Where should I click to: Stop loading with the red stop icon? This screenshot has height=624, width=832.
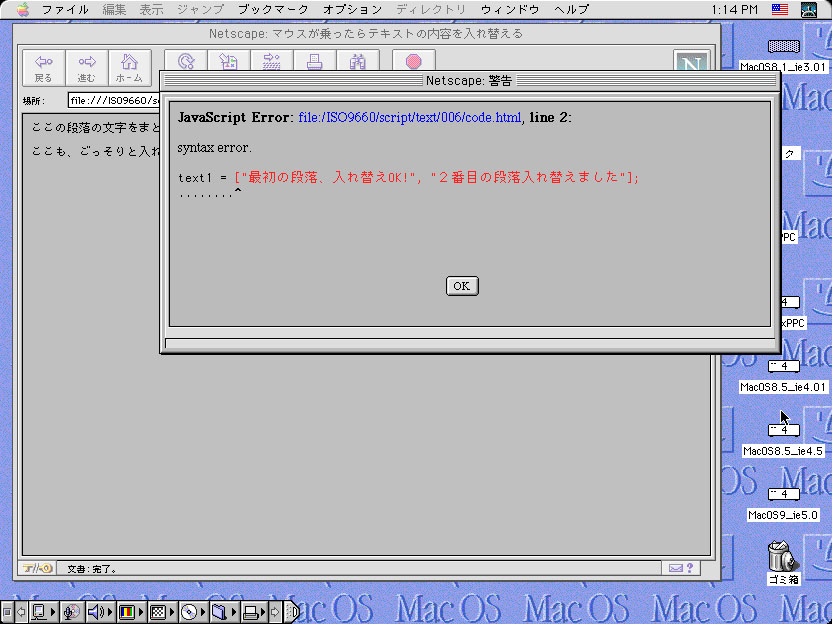[414, 62]
